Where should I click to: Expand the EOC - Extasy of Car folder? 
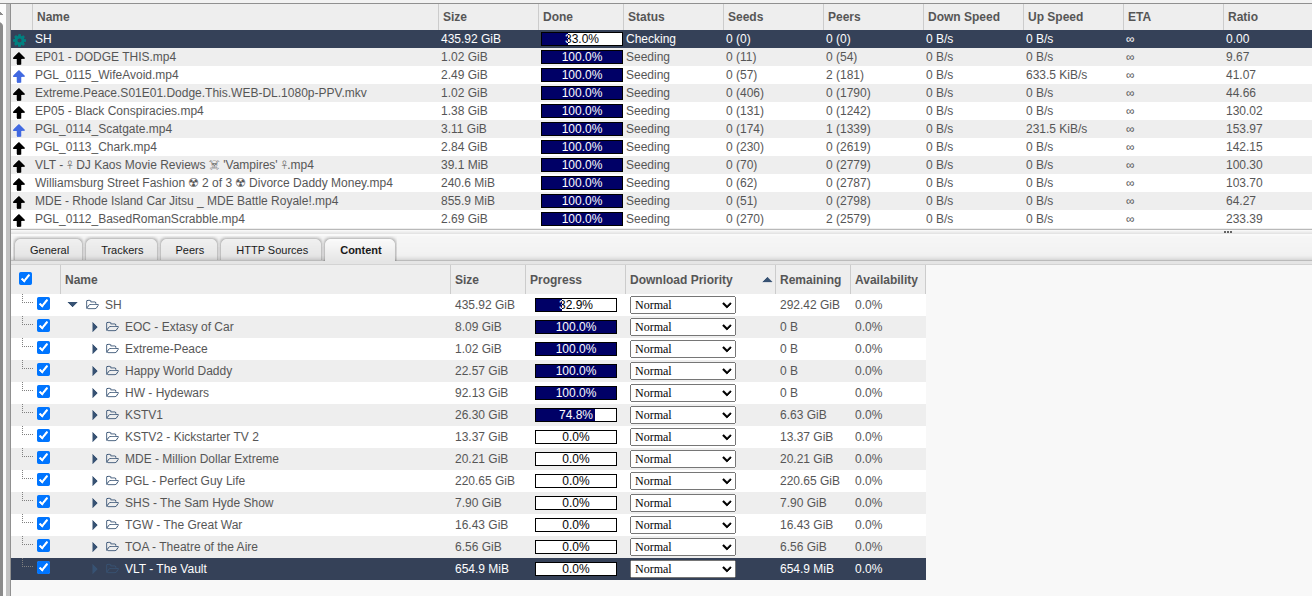(95, 327)
